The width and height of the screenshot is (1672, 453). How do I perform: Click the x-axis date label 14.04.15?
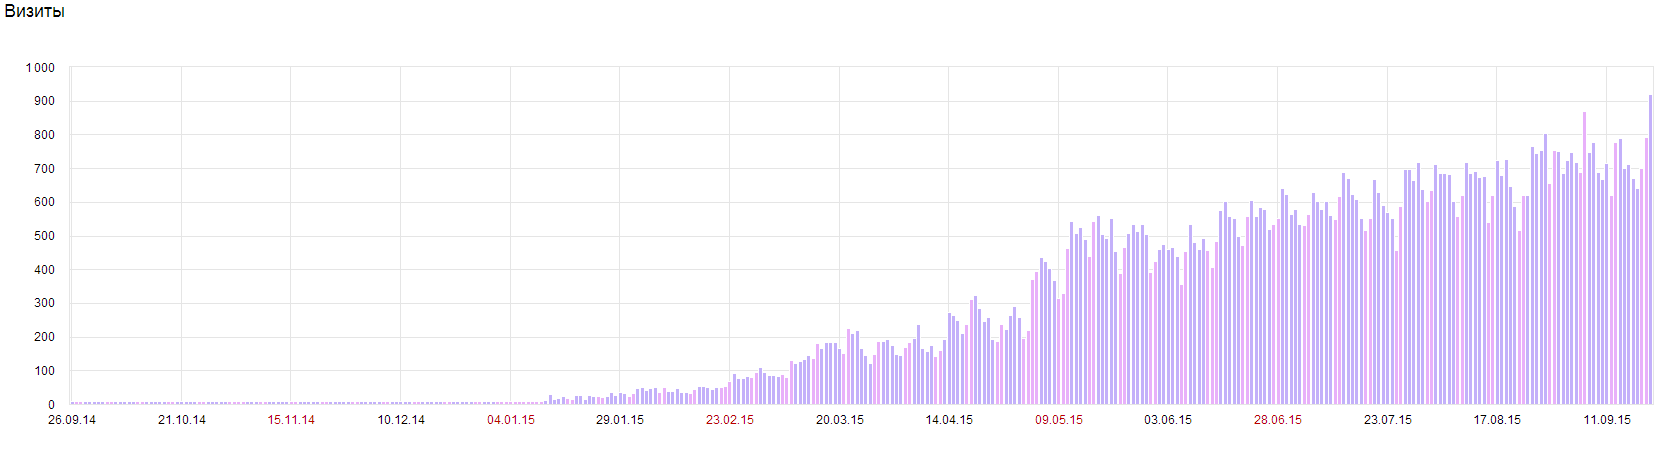coord(949,420)
